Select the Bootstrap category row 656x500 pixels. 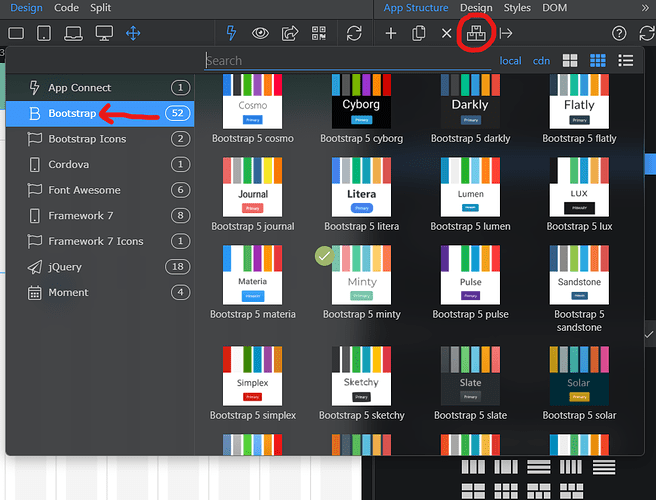coord(100,113)
